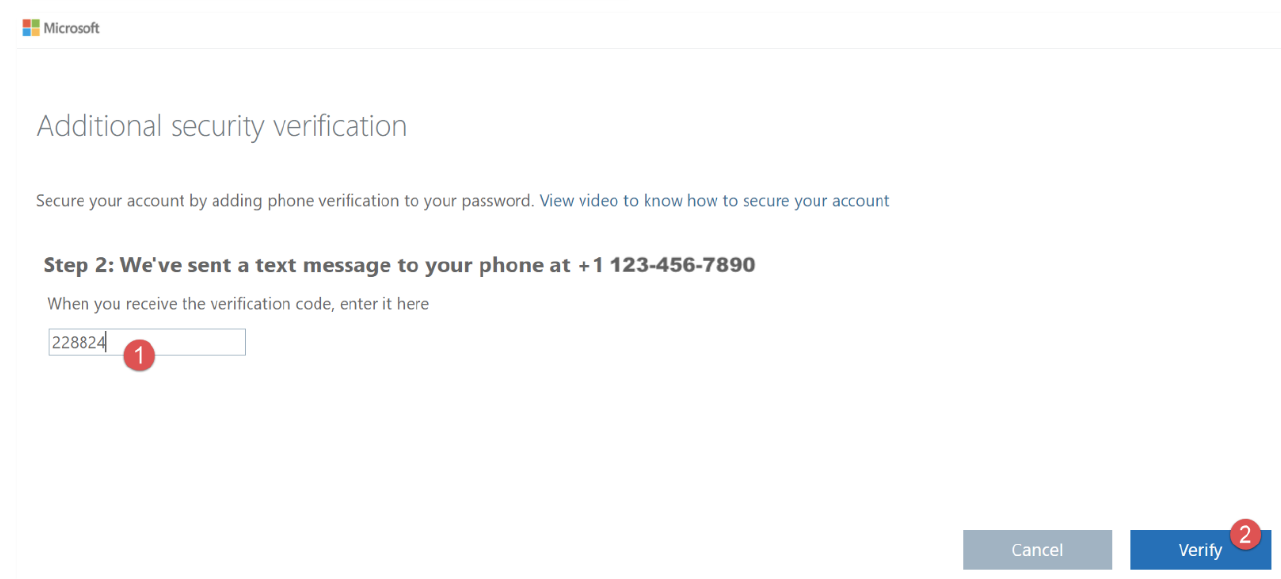Click the 'Secure your account by adding' sentence
1281x579 pixels.
[x=285, y=200]
